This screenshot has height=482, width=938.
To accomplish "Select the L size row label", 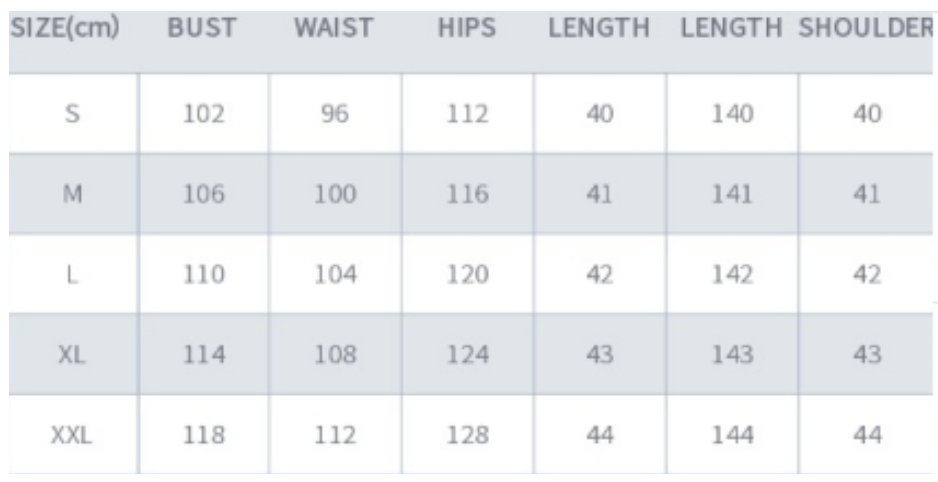I will click(x=72, y=274).
